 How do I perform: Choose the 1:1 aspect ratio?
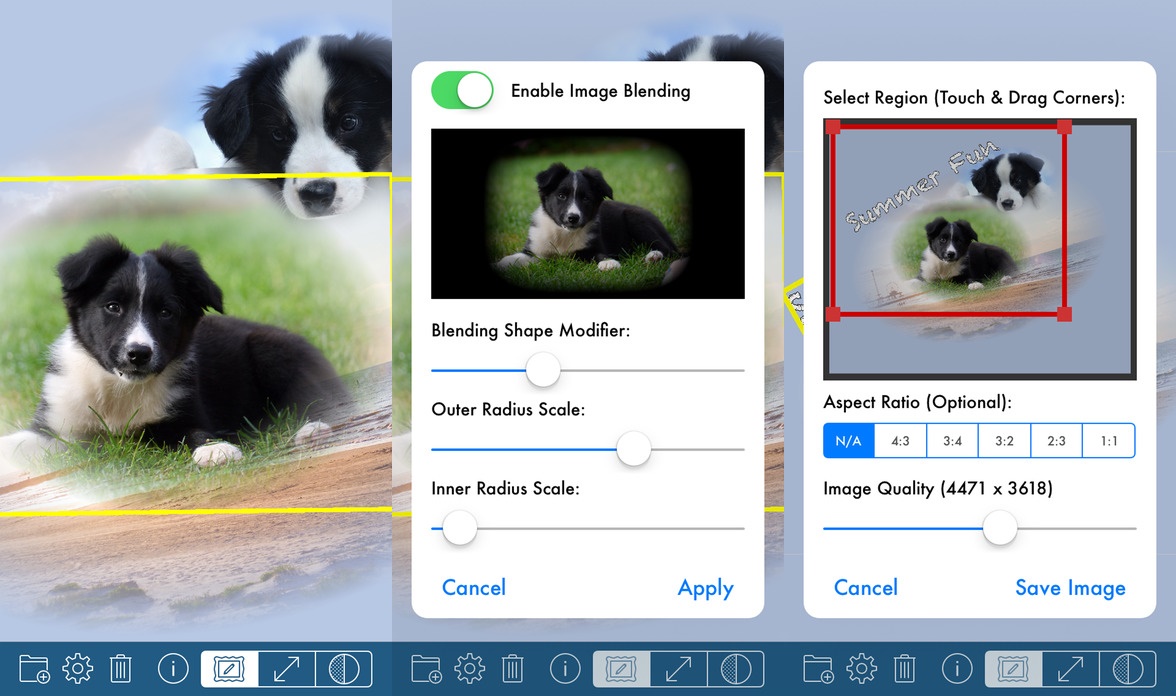pyautogui.click(x=1108, y=440)
